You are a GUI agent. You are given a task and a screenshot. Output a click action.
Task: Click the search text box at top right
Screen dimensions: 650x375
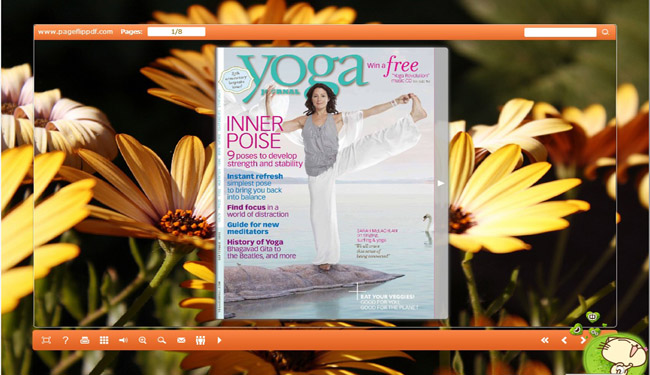click(x=560, y=32)
